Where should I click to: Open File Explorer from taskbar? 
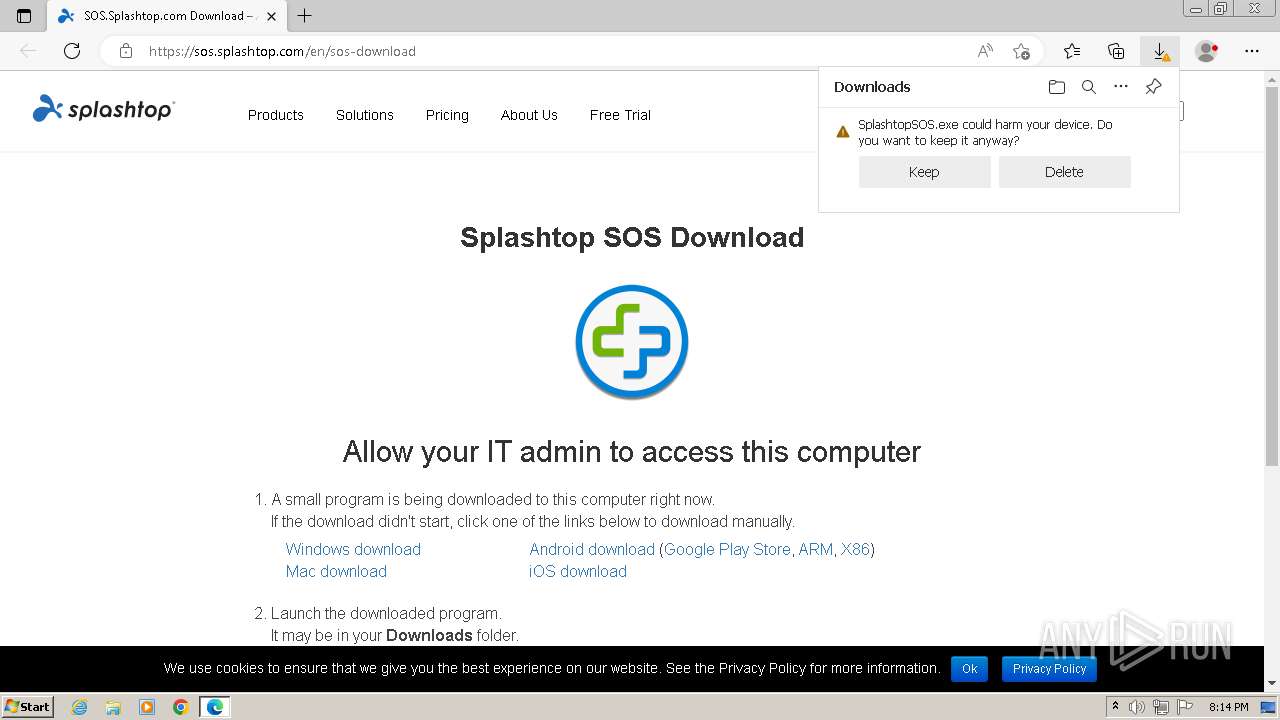(x=113, y=707)
